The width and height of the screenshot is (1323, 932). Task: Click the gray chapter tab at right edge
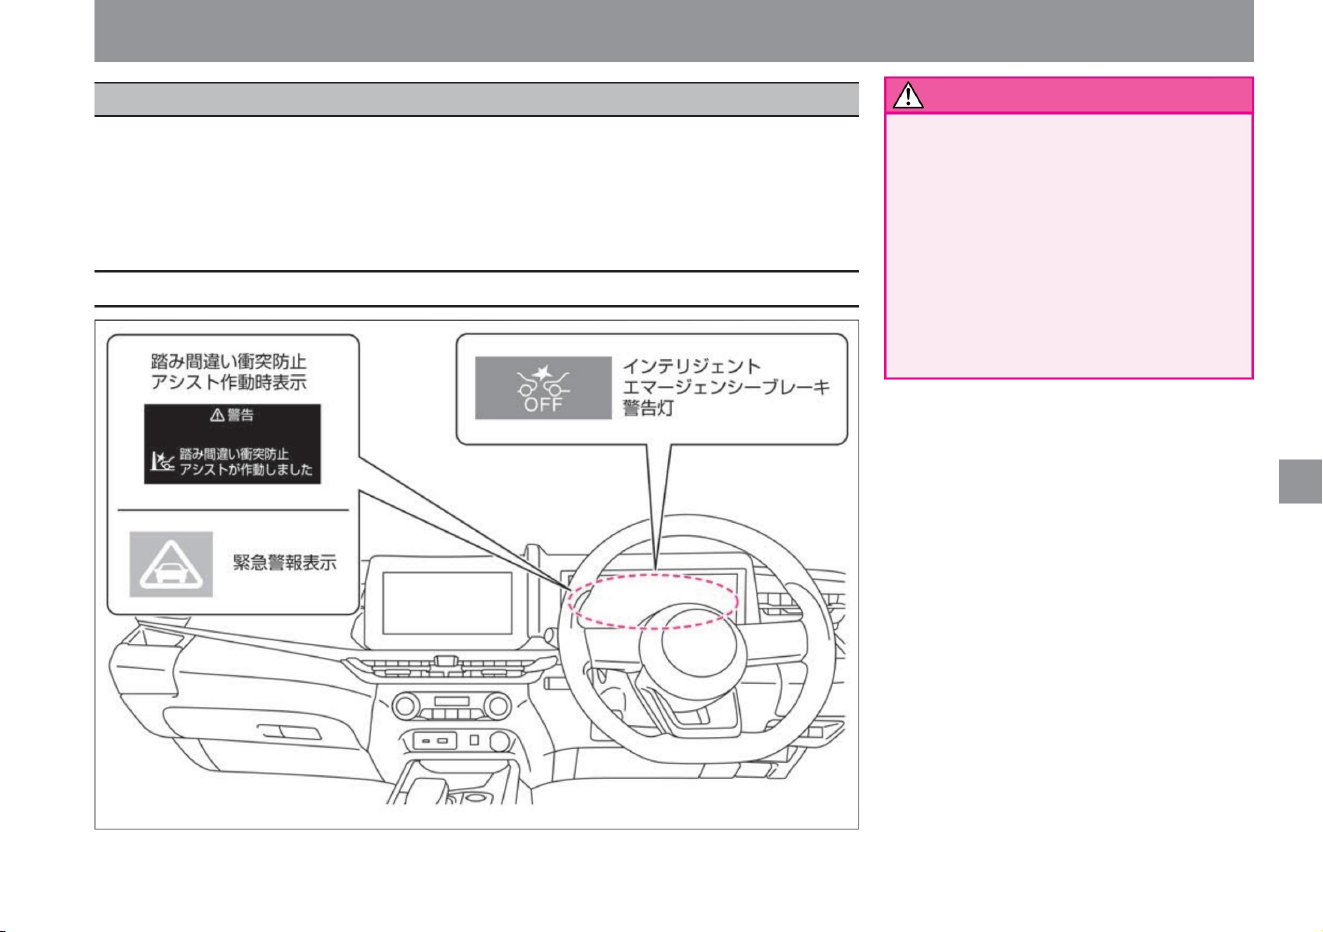coord(1300,481)
